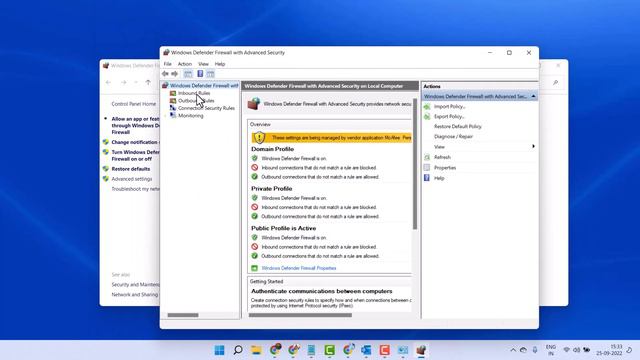Click Domain Profile heading text
This screenshot has height=360, width=640.
272,149
